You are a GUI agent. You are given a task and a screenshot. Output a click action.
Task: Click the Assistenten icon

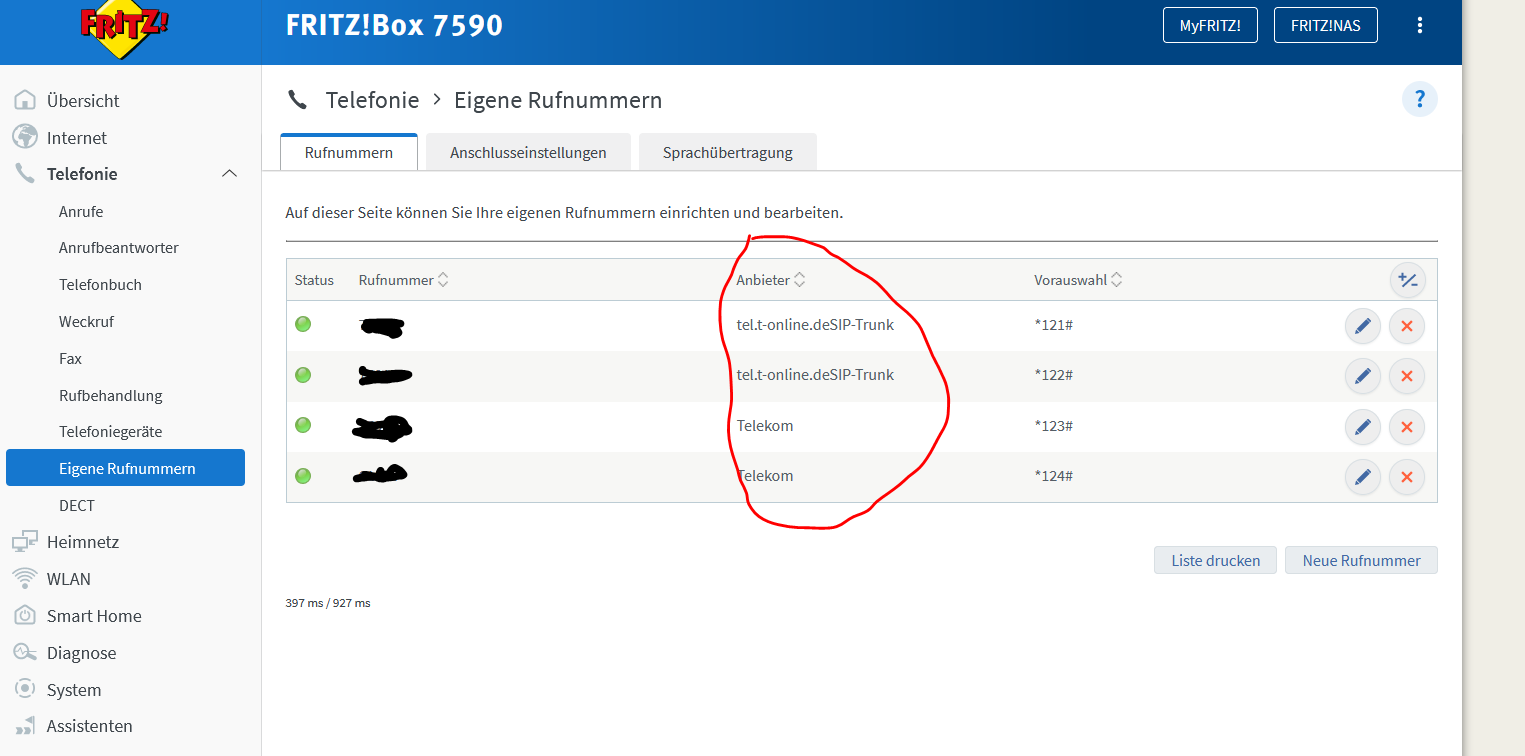click(25, 726)
